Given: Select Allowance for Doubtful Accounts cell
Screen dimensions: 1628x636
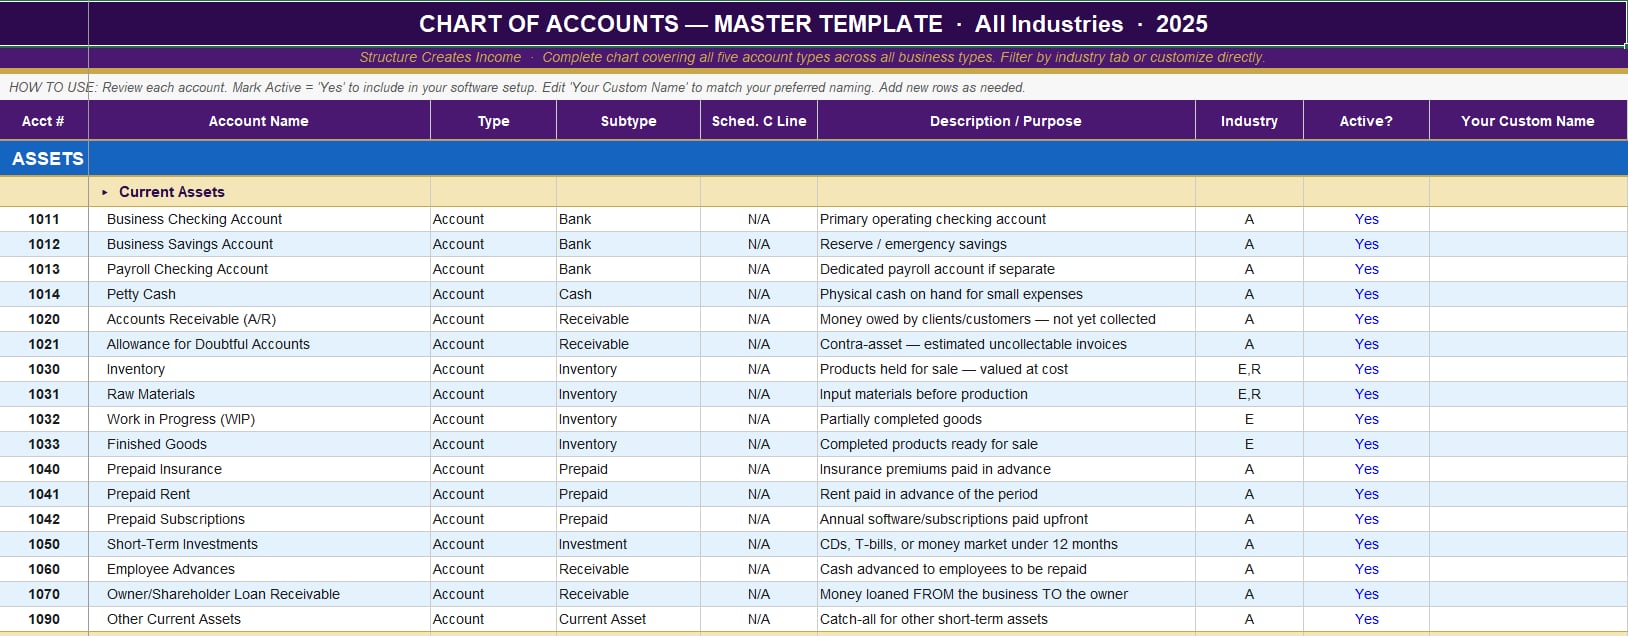Looking at the screenshot, I should pos(259,344).
